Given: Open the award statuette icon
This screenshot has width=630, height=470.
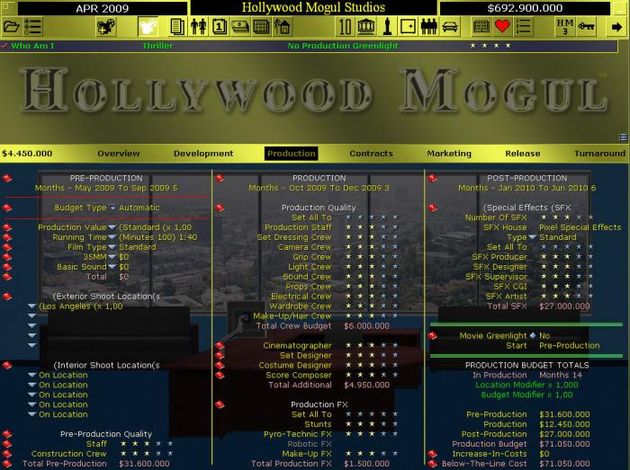Looking at the screenshot, I should (x=387, y=27).
